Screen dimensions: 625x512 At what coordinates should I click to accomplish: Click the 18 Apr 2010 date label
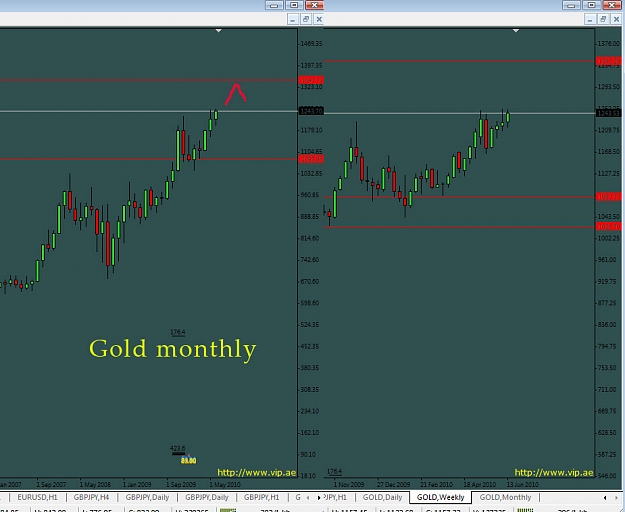coord(480,485)
